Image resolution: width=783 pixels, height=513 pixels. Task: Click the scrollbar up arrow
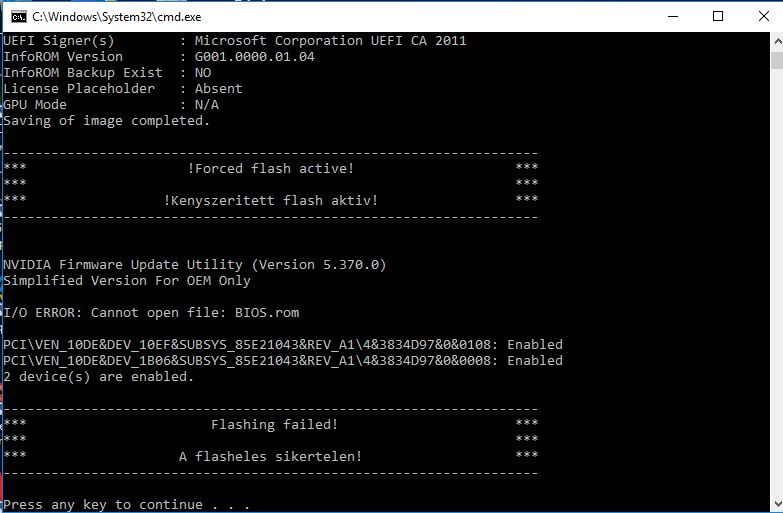click(x=777, y=41)
